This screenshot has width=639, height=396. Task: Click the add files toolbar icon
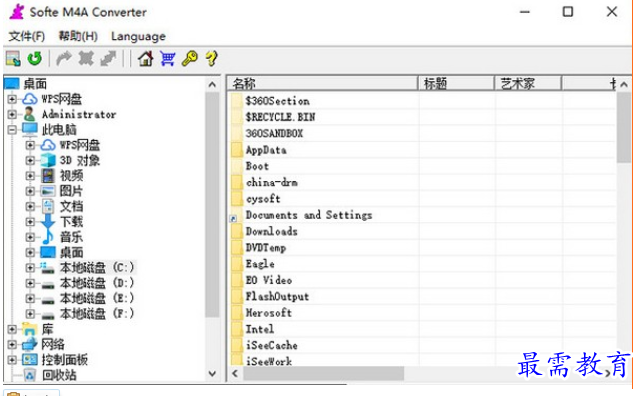(13, 59)
